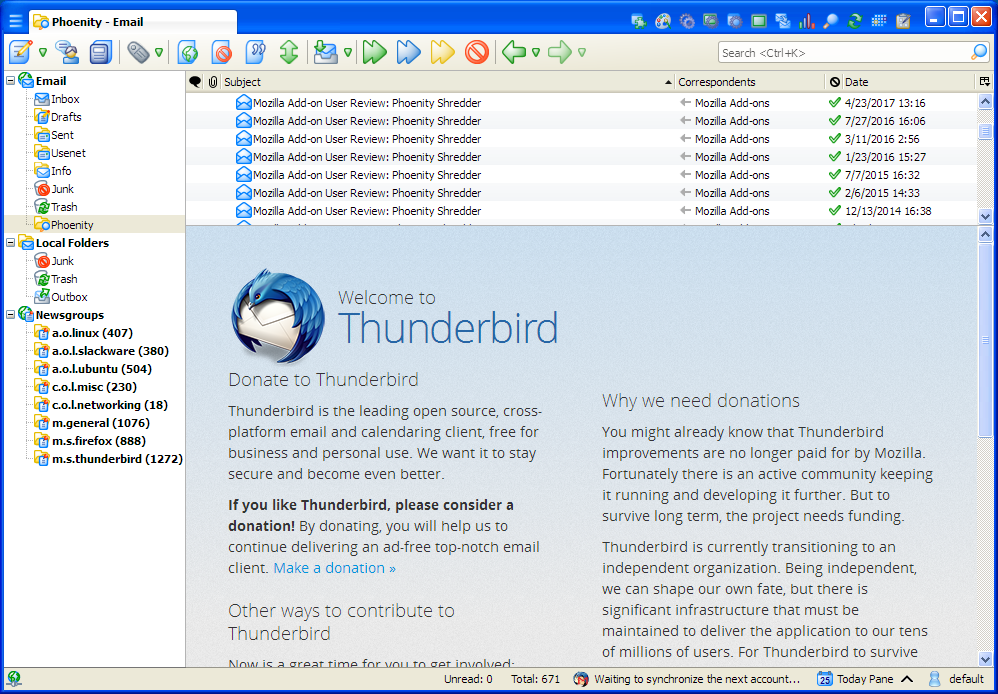Image resolution: width=998 pixels, height=694 pixels.
Task: Go forward with the green right arrow
Action: click(559, 52)
